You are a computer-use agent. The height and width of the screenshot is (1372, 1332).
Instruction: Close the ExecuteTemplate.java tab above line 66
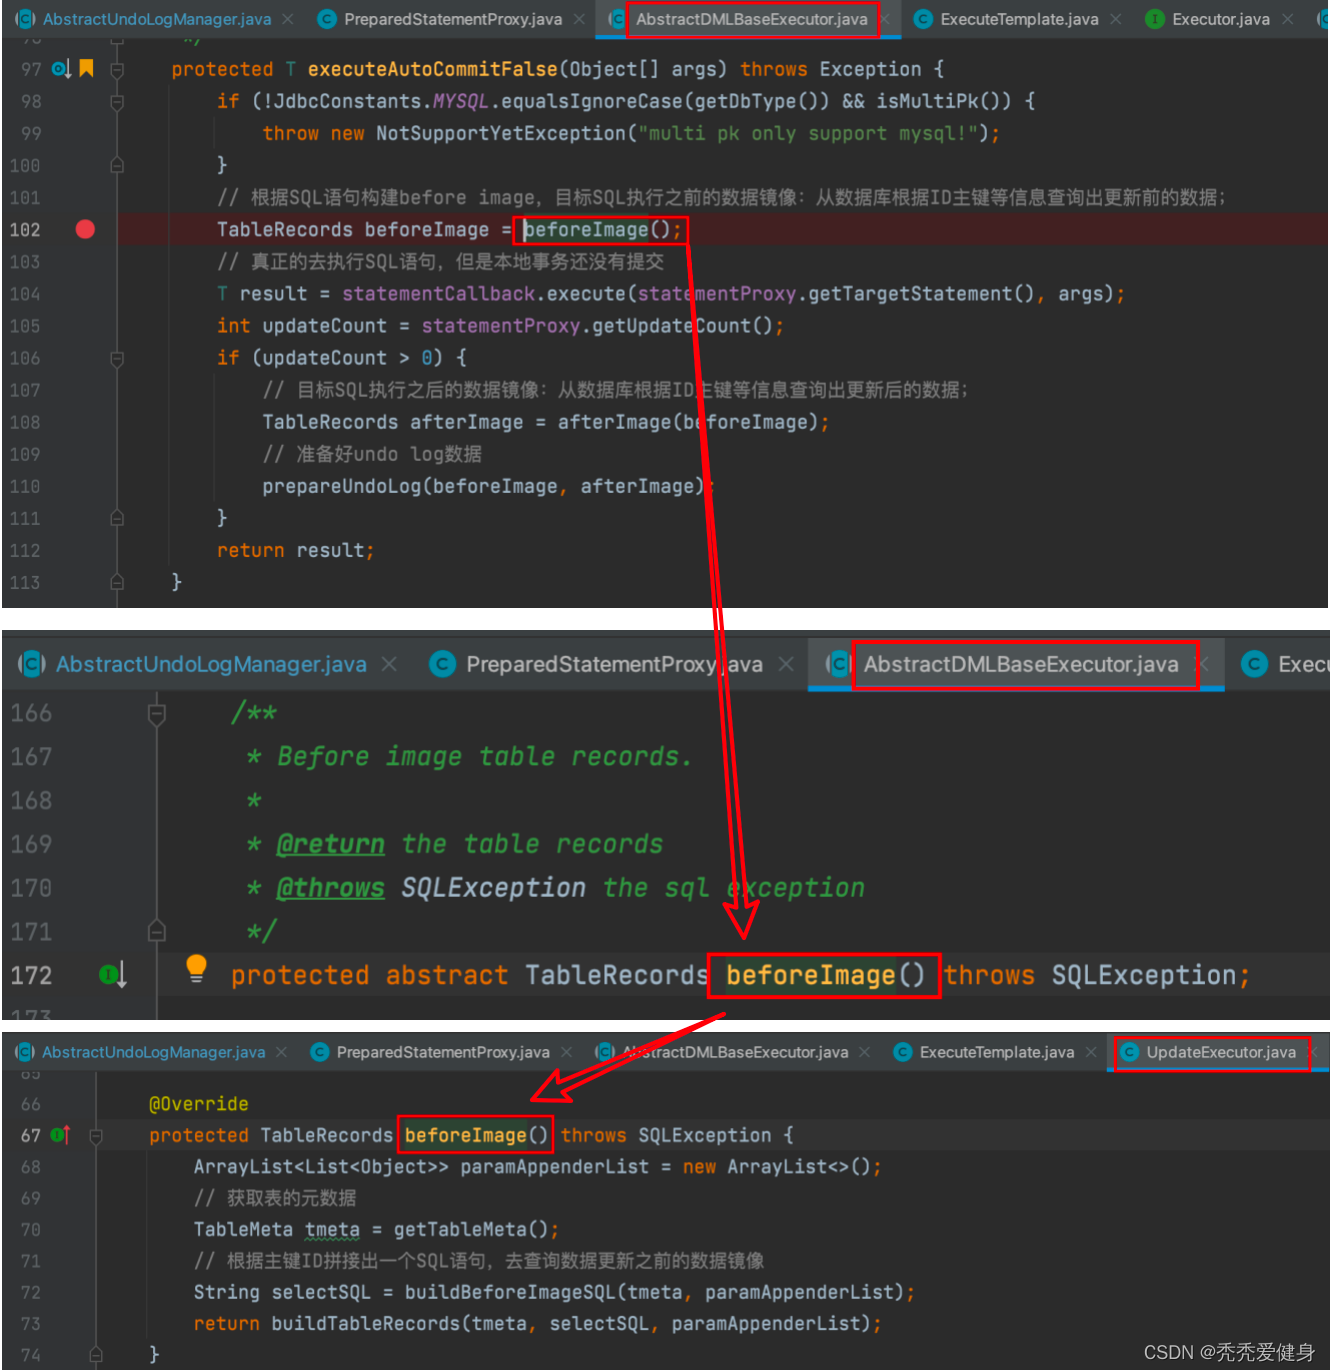pyautogui.click(x=1091, y=1052)
